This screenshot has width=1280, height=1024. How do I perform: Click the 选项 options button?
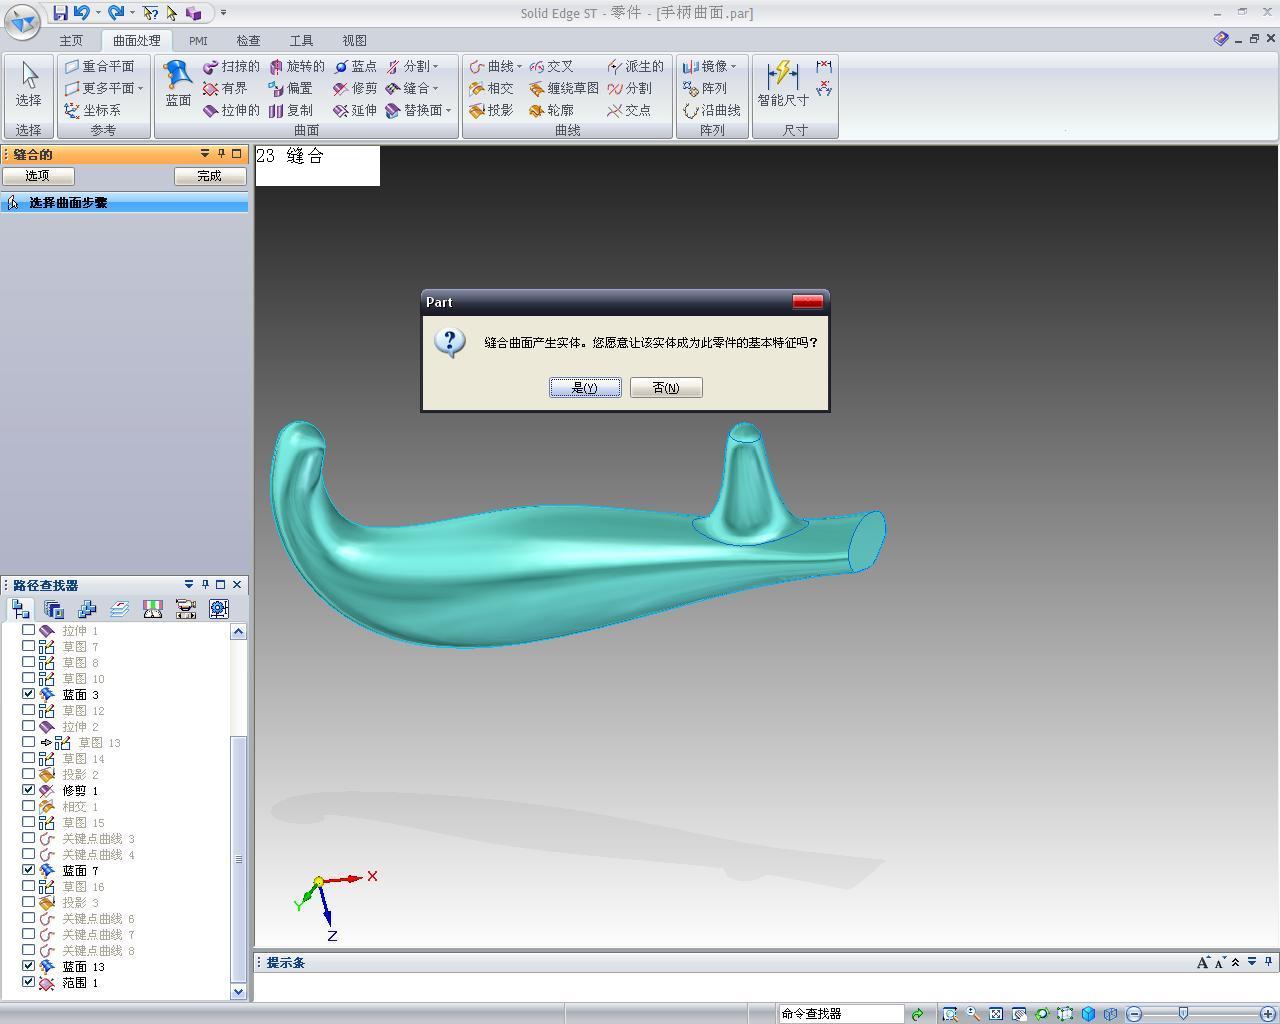37,176
